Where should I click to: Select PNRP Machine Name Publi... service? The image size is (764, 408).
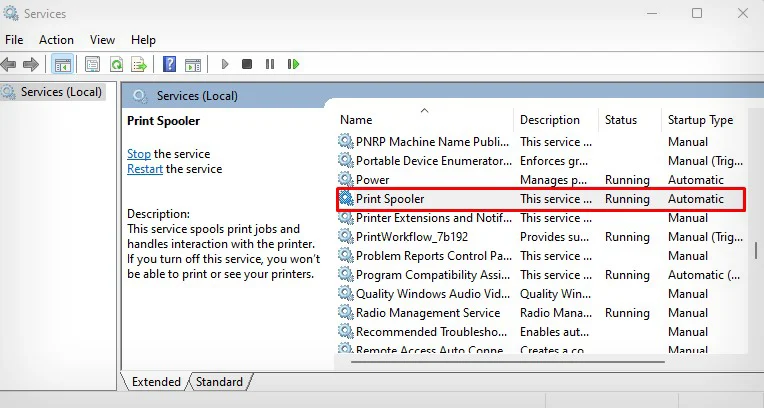[x=432, y=142]
